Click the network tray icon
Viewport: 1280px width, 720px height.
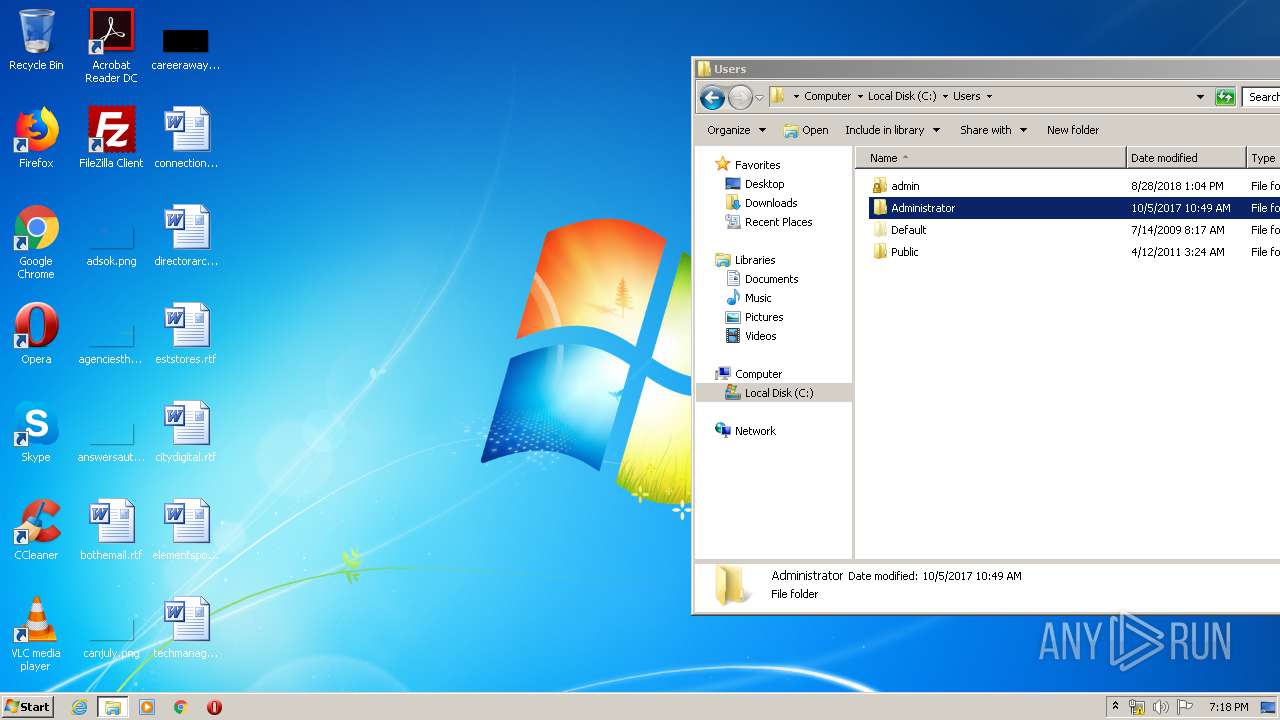click(1137, 707)
